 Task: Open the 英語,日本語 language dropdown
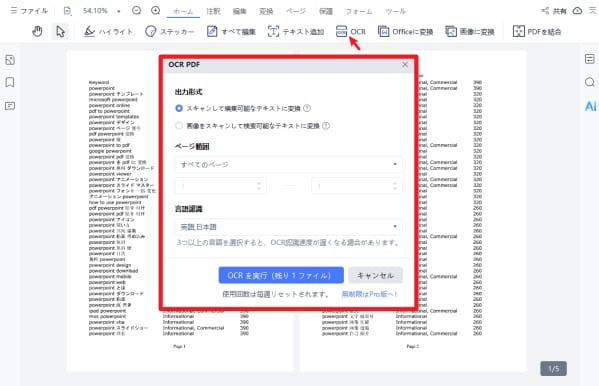(288, 227)
